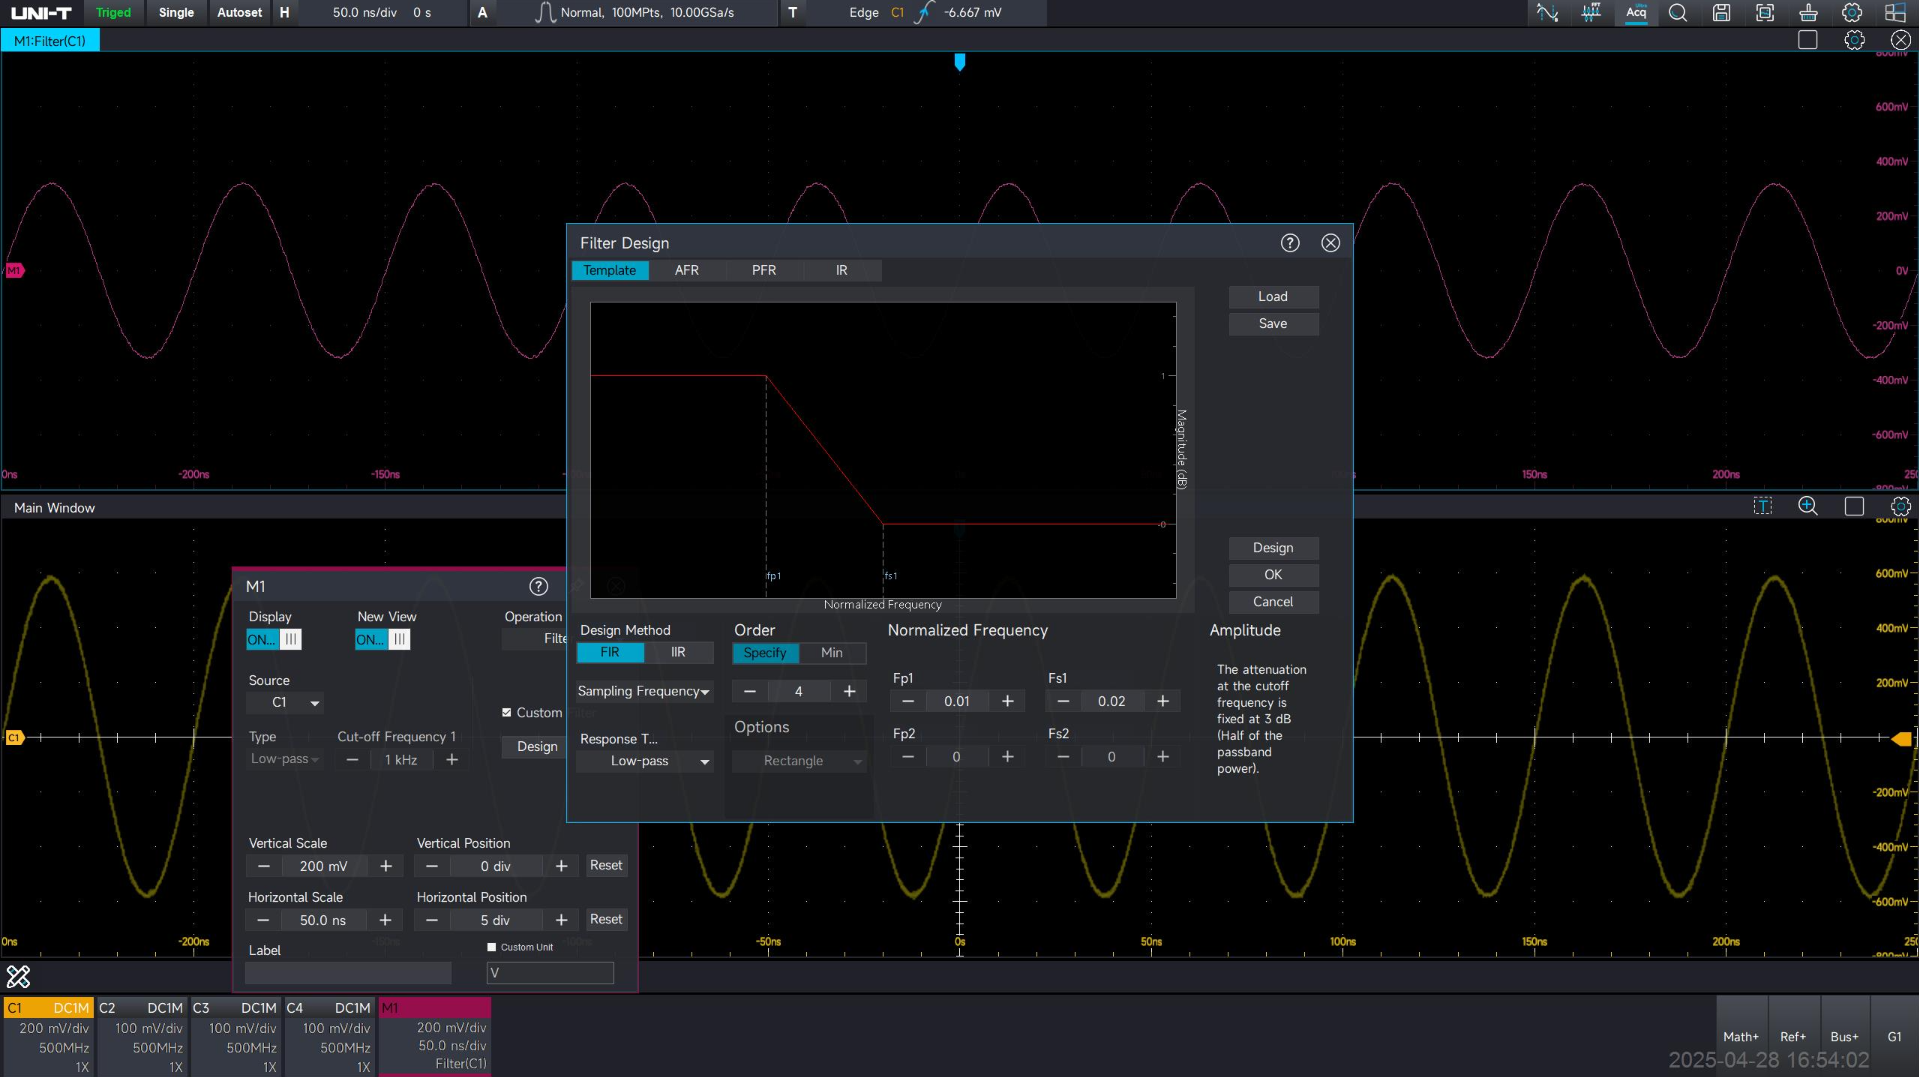This screenshot has height=1077, width=1919.
Task: Click the zoom-in magnifier in Main Window
Action: [1807, 506]
